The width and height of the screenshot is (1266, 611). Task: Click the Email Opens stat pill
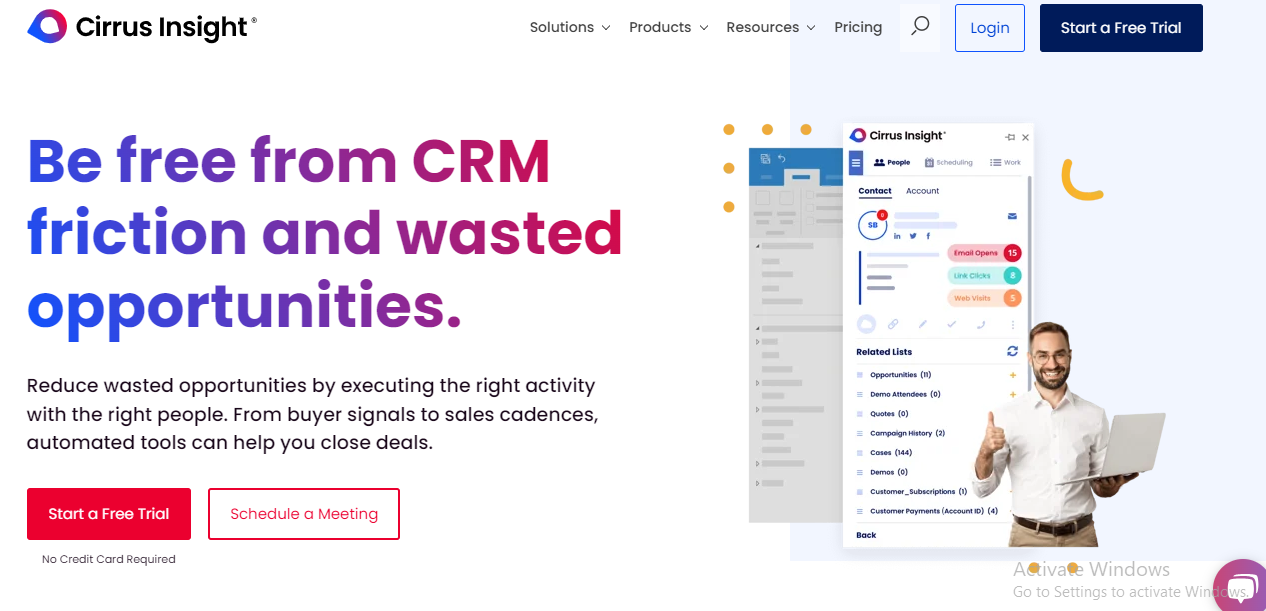(x=984, y=253)
